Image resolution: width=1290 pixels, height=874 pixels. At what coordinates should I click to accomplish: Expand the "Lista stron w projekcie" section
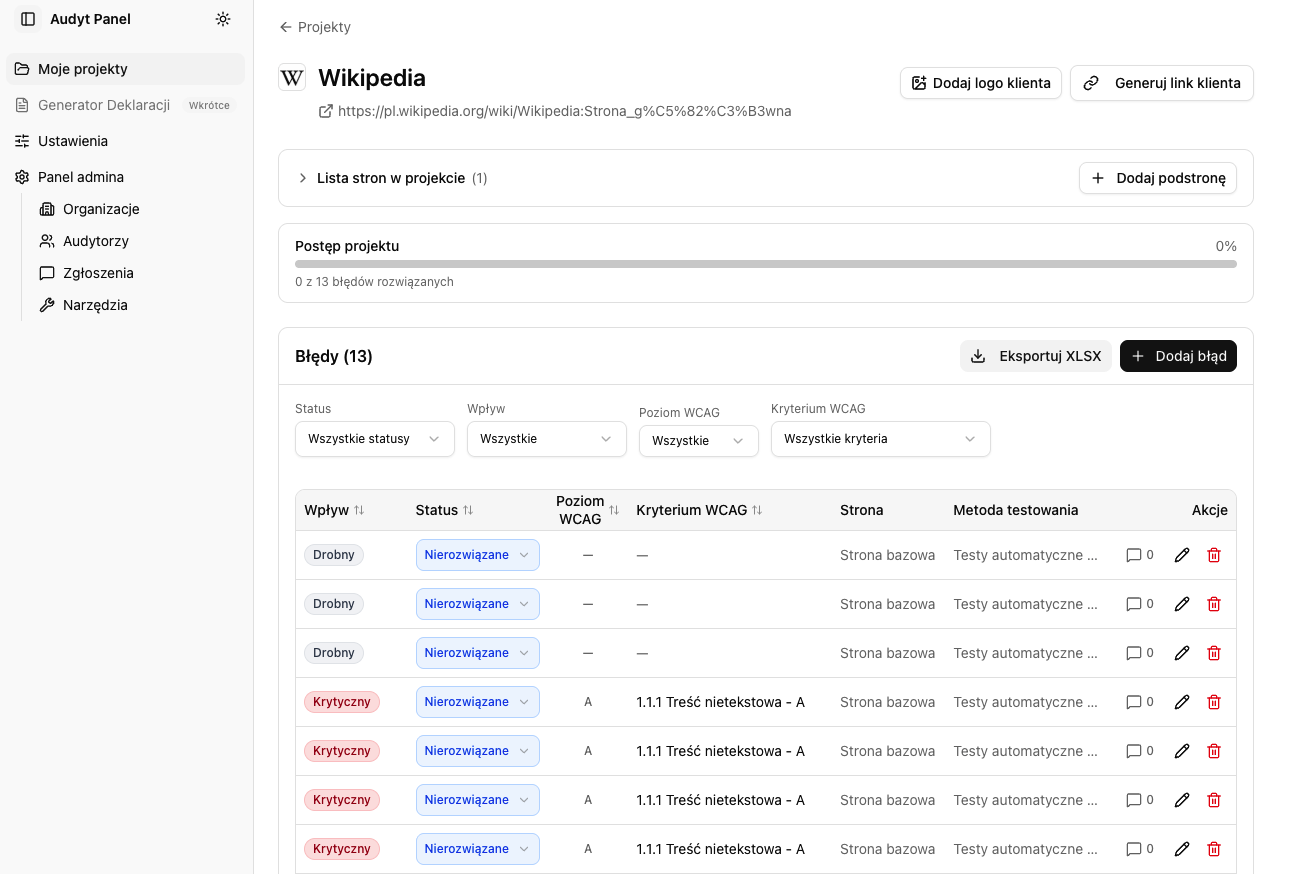tap(392, 178)
